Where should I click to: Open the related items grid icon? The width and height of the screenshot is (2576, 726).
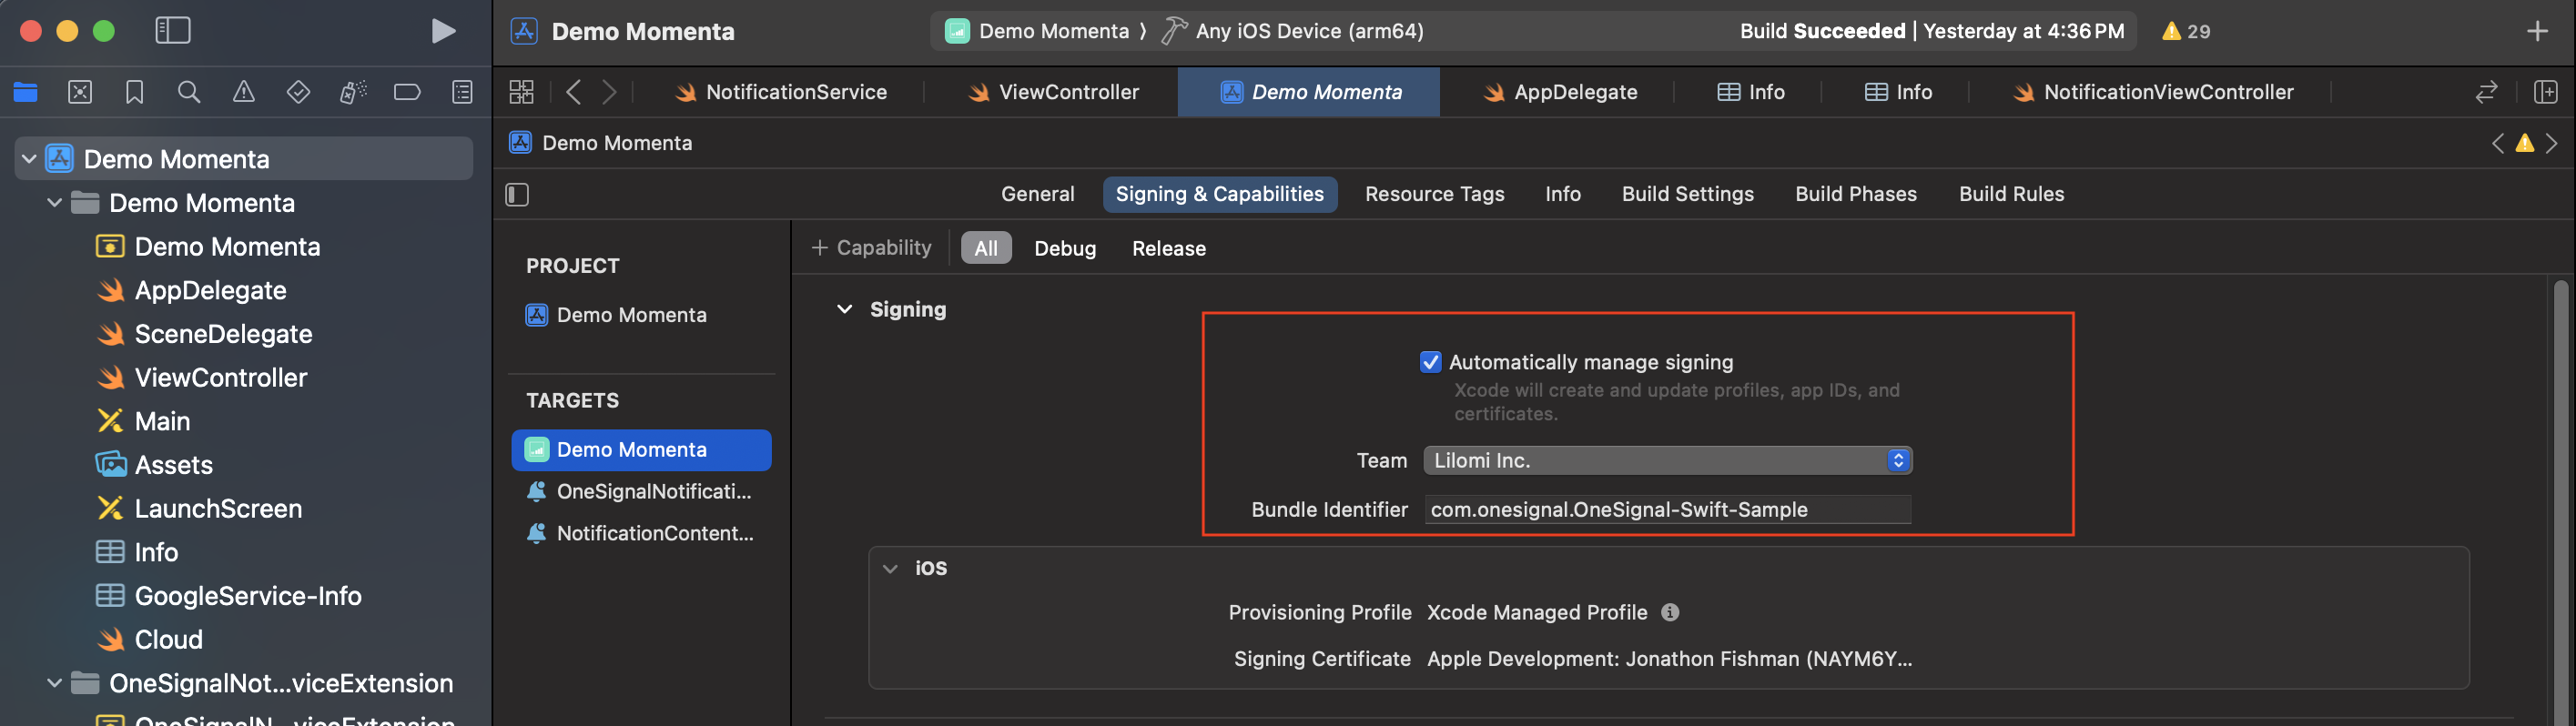pos(521,92)
